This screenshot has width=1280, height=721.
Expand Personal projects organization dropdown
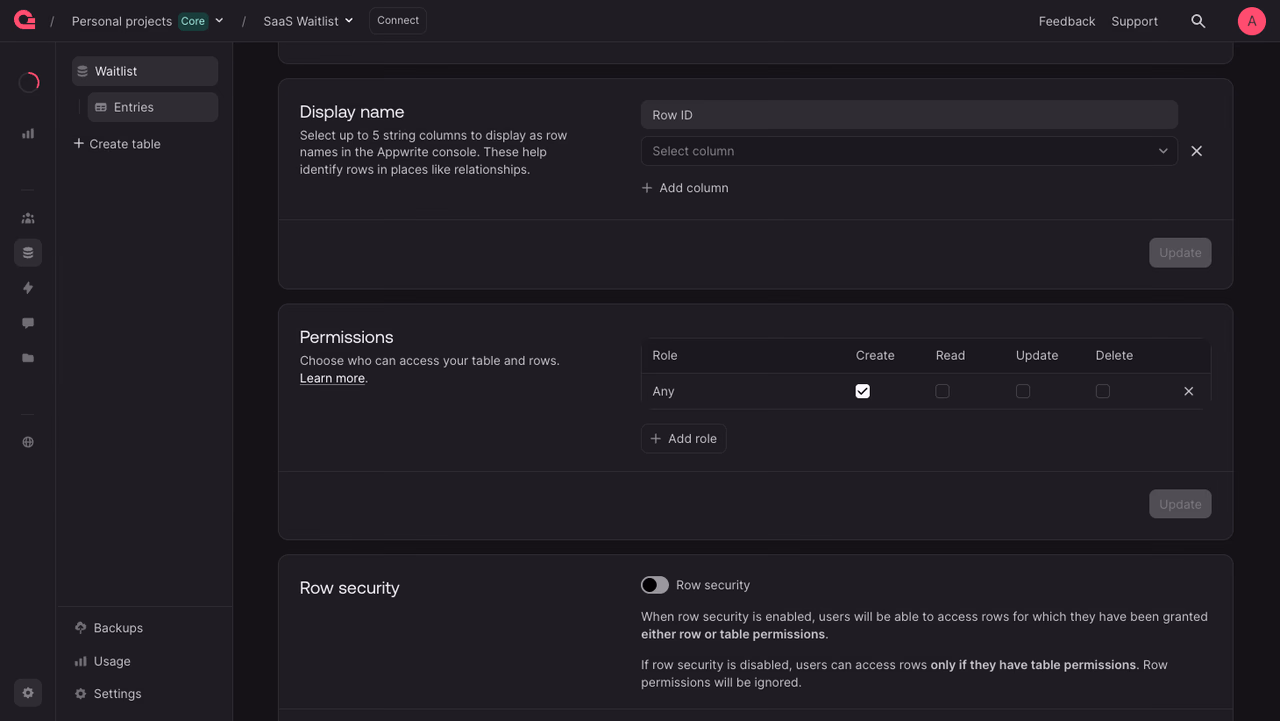tap(219, 21)
